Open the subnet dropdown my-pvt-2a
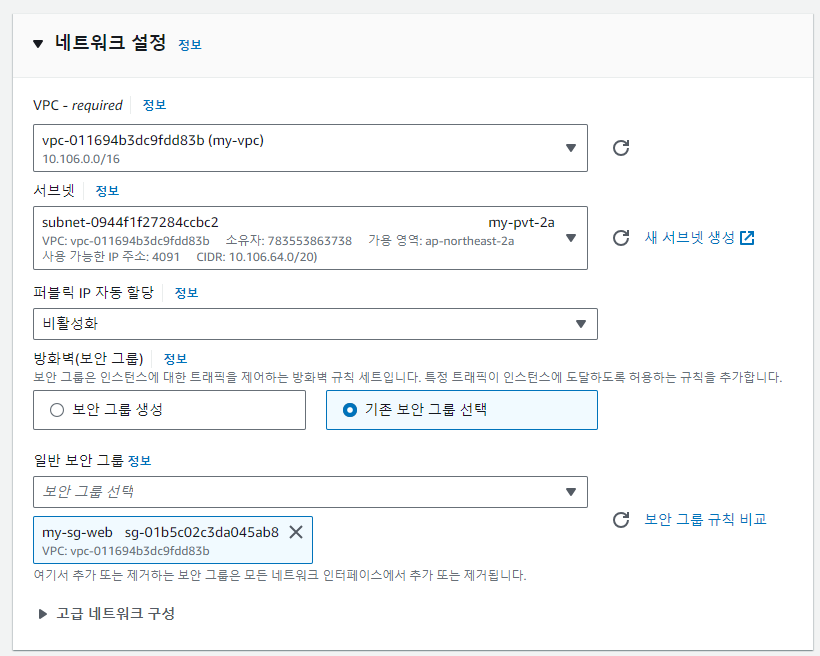This screenshot has width=820, height=656. [x=310, y=238]
